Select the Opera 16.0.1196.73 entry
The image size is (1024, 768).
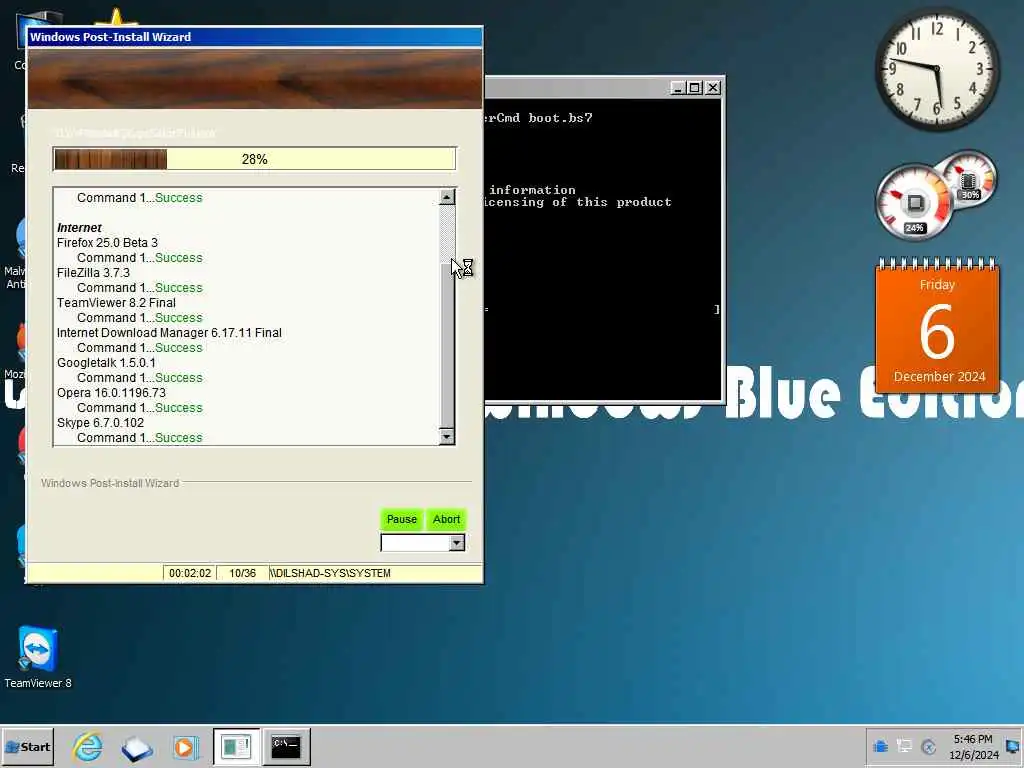pyautogui.click(x=111, y=392)
